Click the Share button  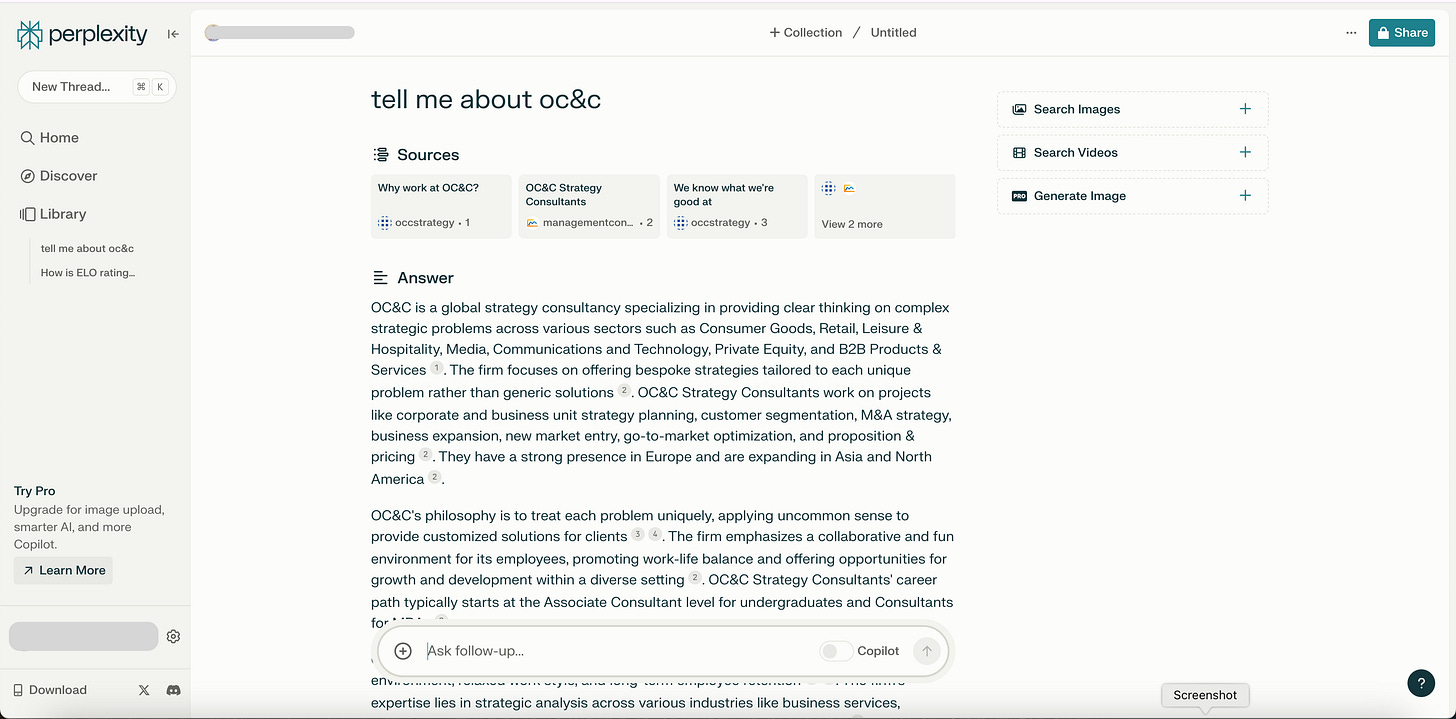coord(1402,33)
